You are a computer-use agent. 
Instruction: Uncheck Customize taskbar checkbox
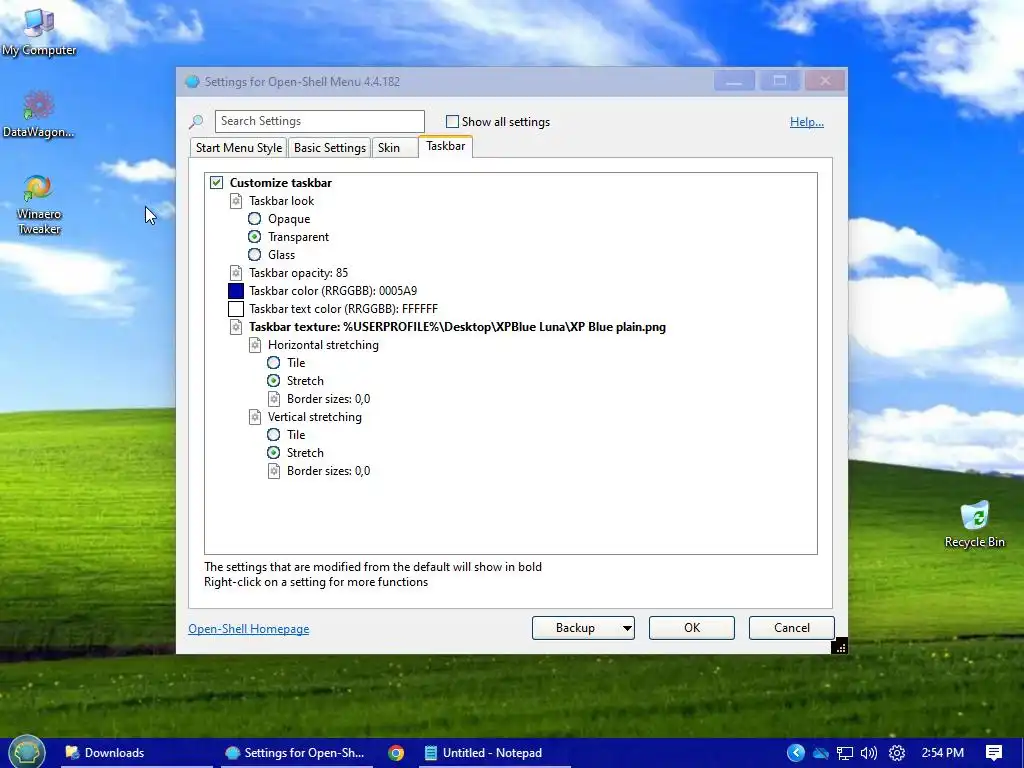(217, 183)
